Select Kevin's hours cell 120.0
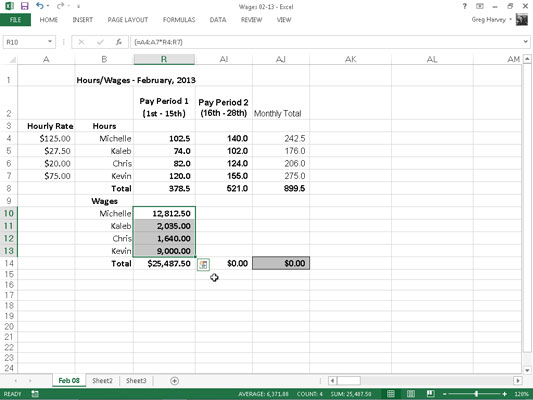Image resolution: width=533 pixels, height=400 pixels. [164, 176]
